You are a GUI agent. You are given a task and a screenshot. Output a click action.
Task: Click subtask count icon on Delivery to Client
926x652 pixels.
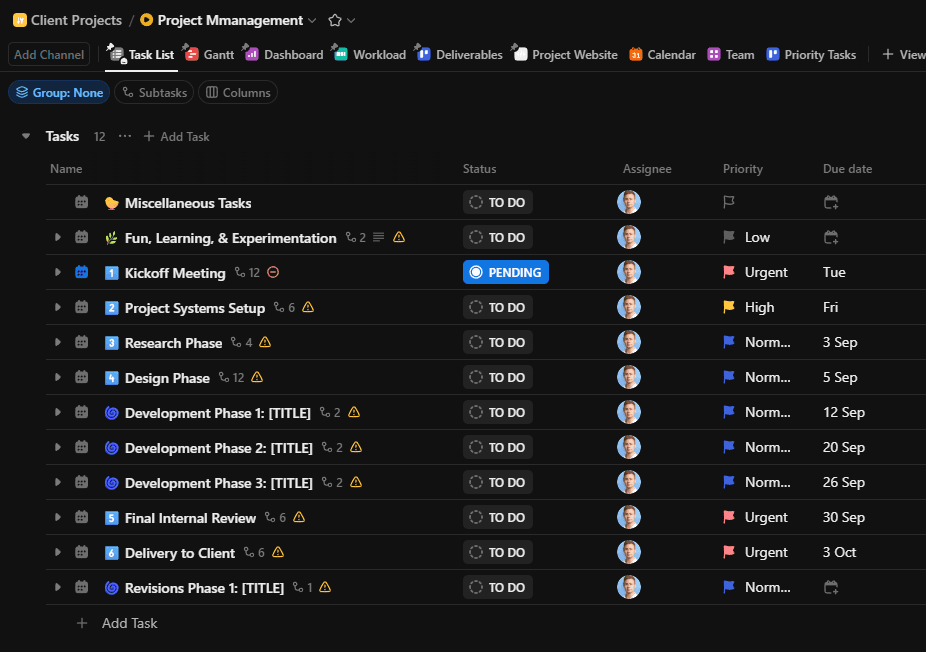(249, 552)
